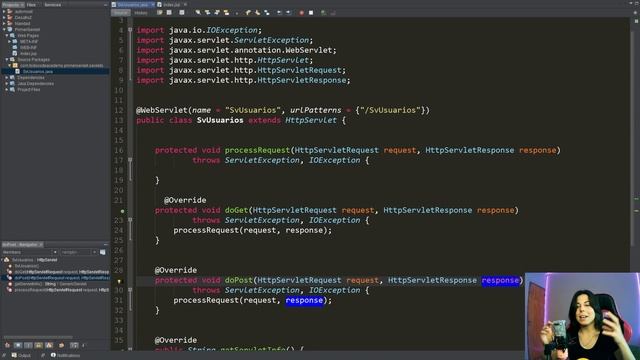Toggle Show Inherited Members in Navigator
Image resolution: width=640 pixels, height=360 pixels.
(x=7, y=345)
